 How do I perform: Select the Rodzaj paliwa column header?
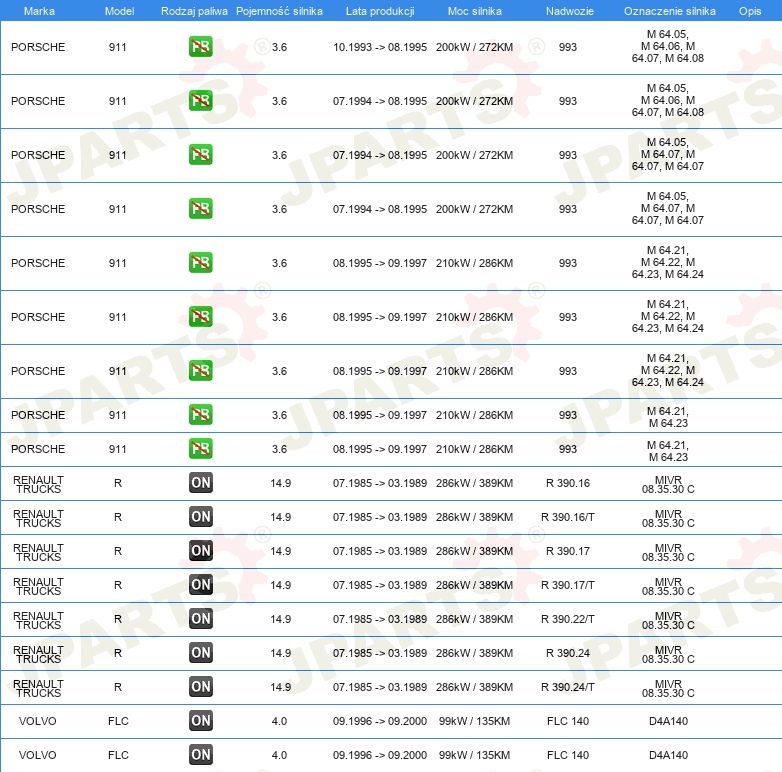(194, 11)
